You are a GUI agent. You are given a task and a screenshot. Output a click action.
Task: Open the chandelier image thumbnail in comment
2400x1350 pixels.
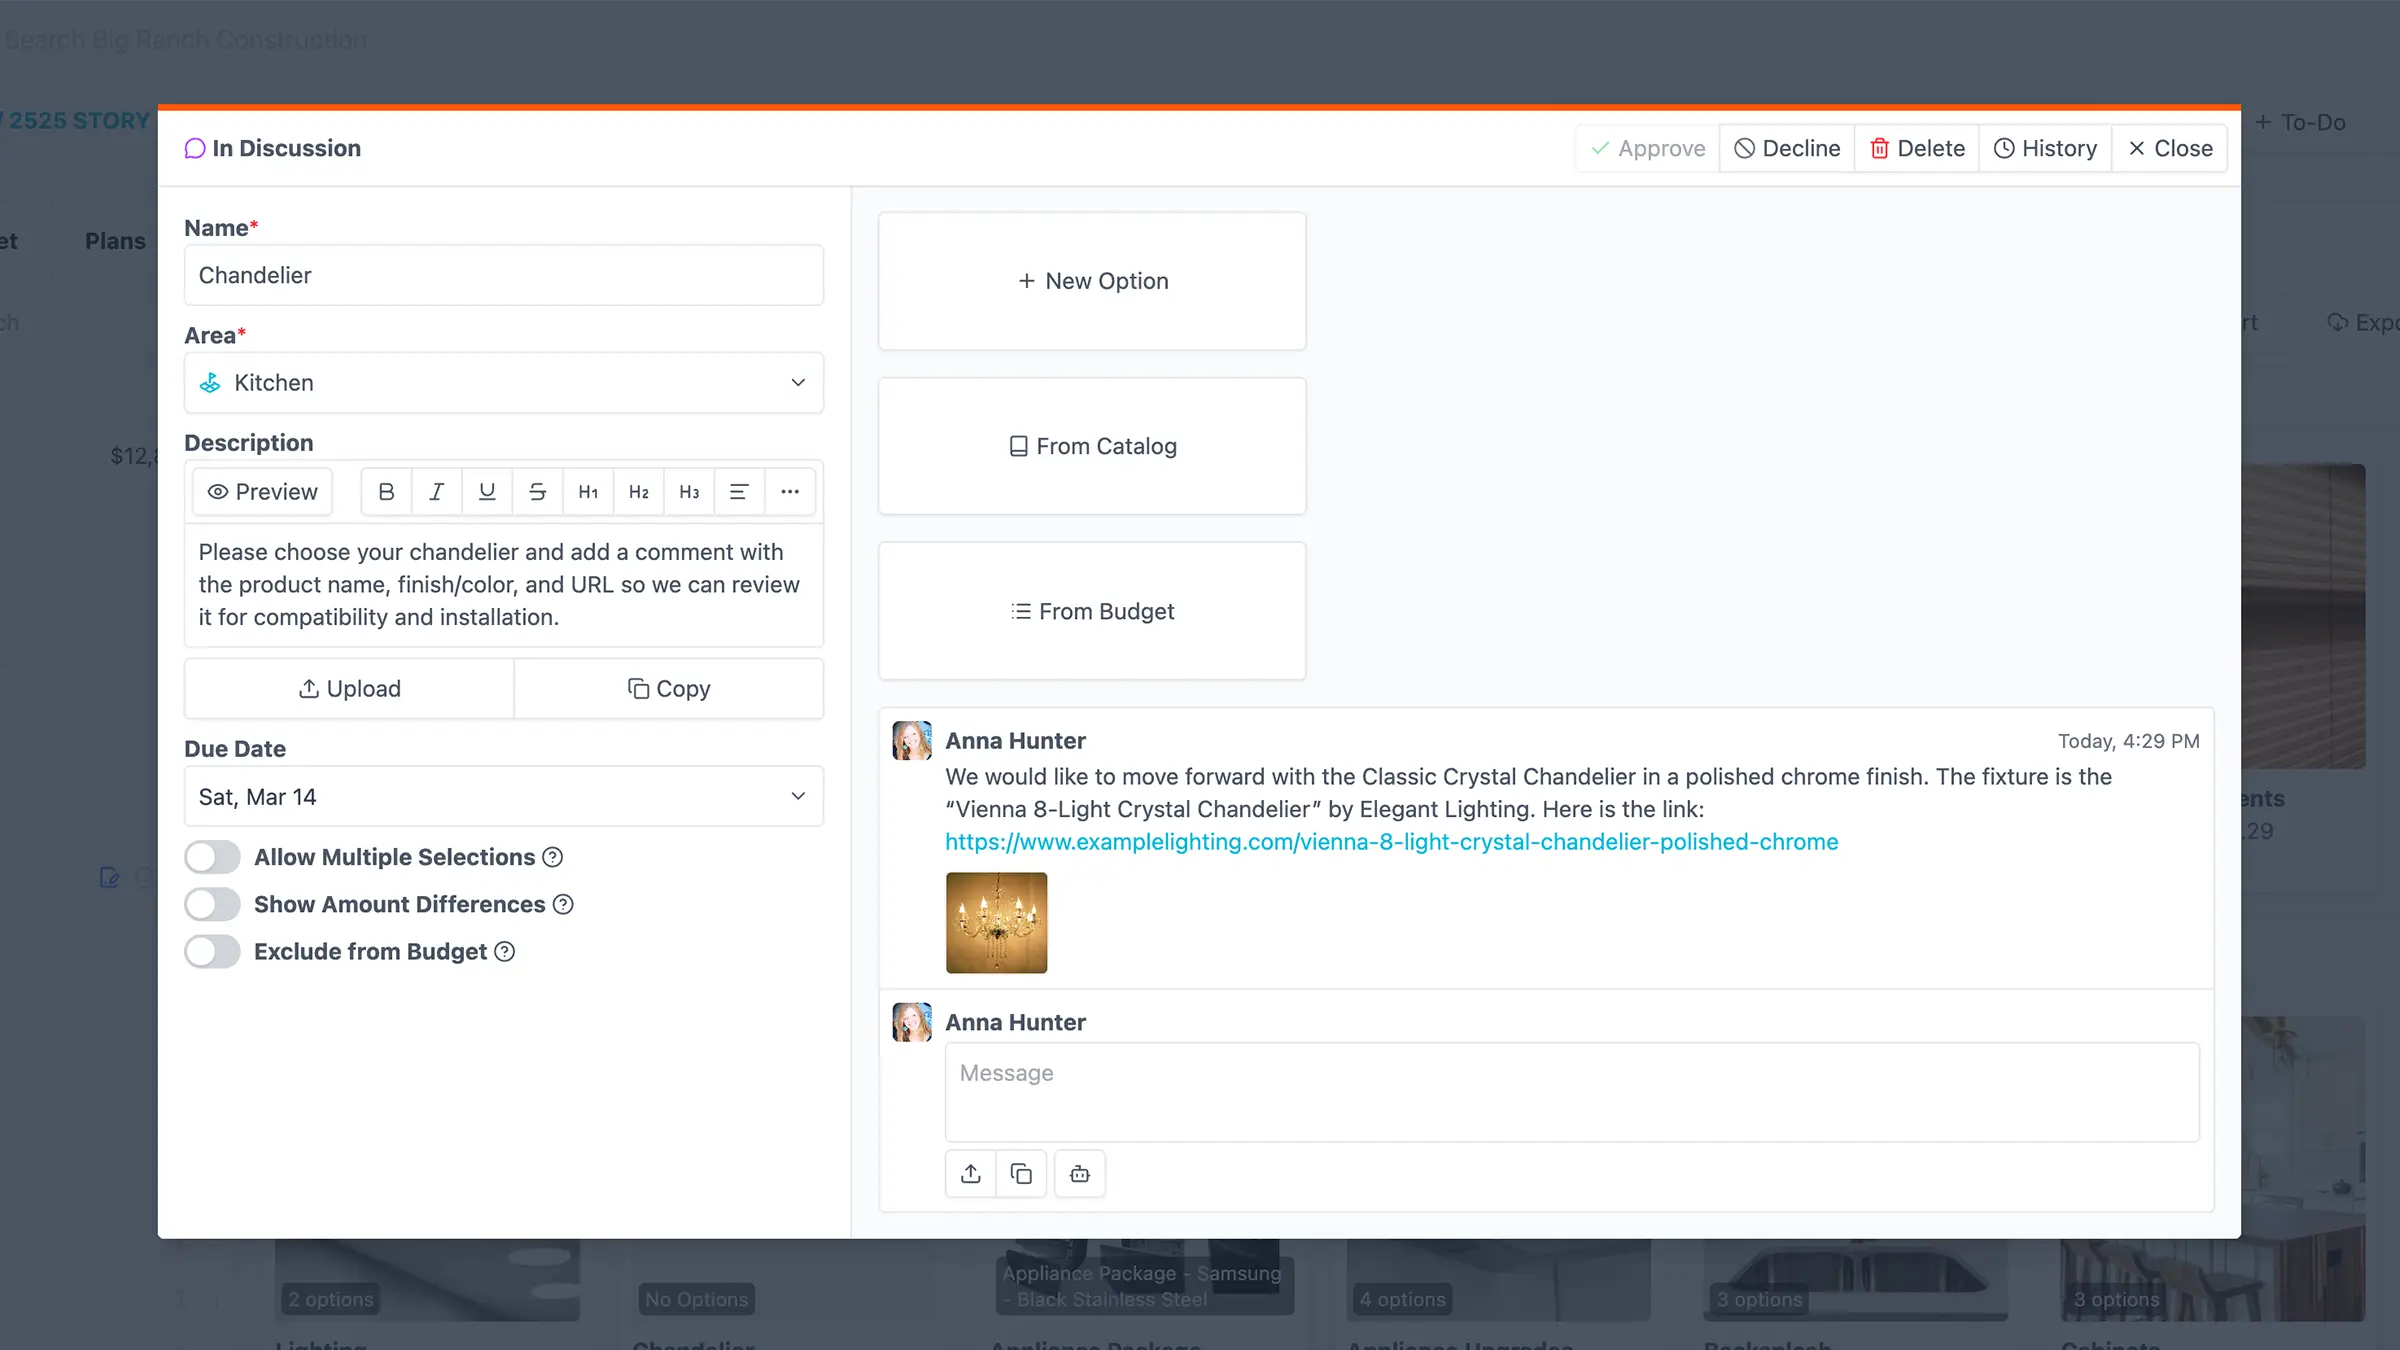tap(996, 922)
